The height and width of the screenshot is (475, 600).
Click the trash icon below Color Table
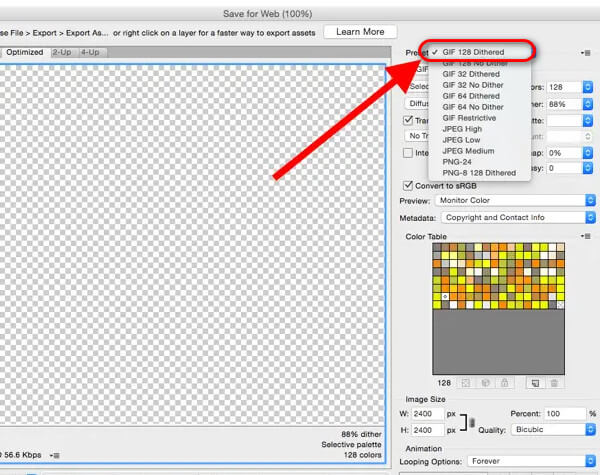(x=556, y=383)
